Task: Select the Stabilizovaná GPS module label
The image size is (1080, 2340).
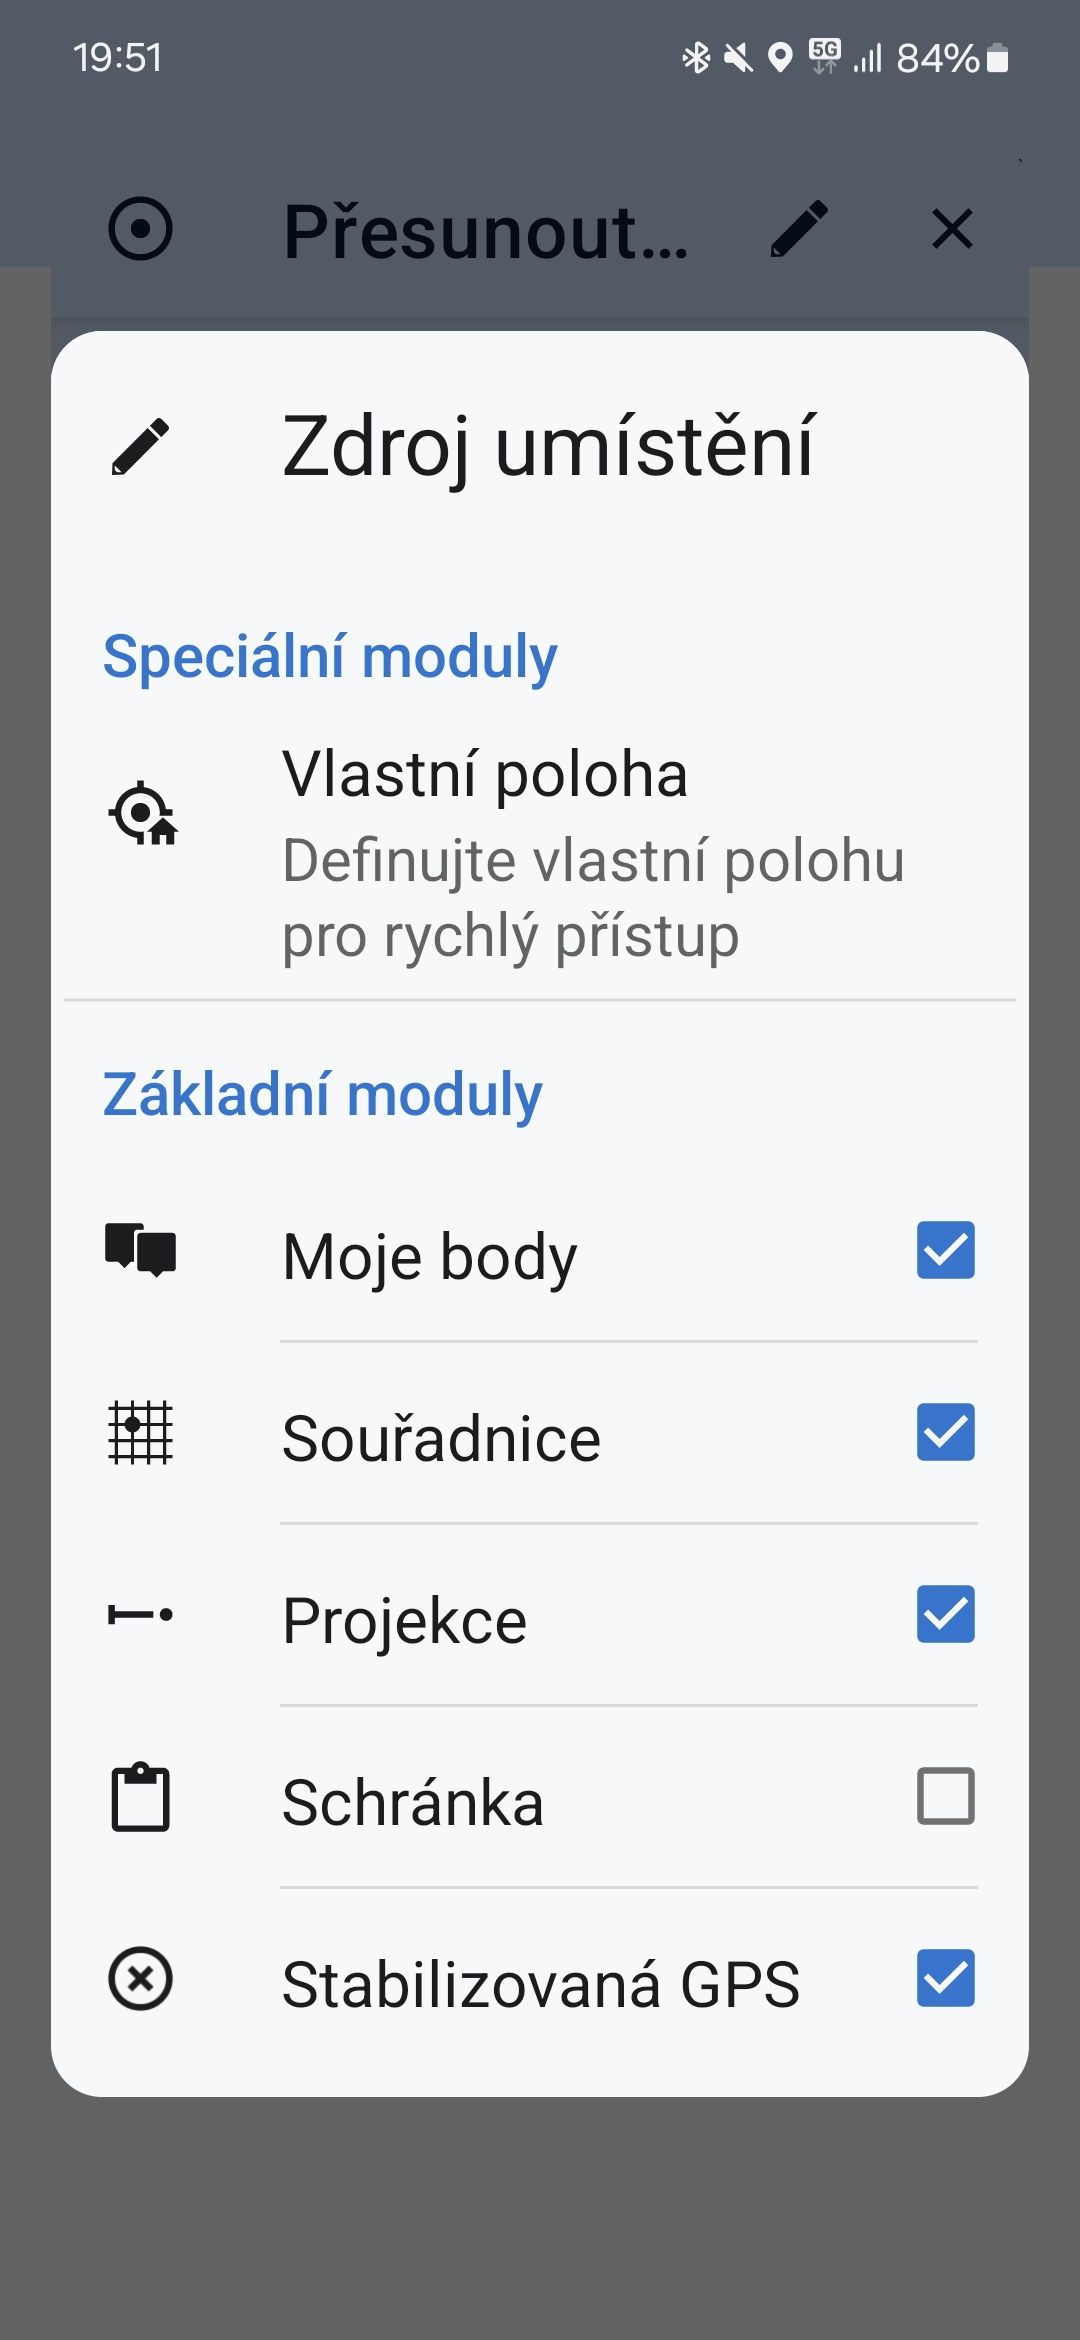Action: point(541,1984)
